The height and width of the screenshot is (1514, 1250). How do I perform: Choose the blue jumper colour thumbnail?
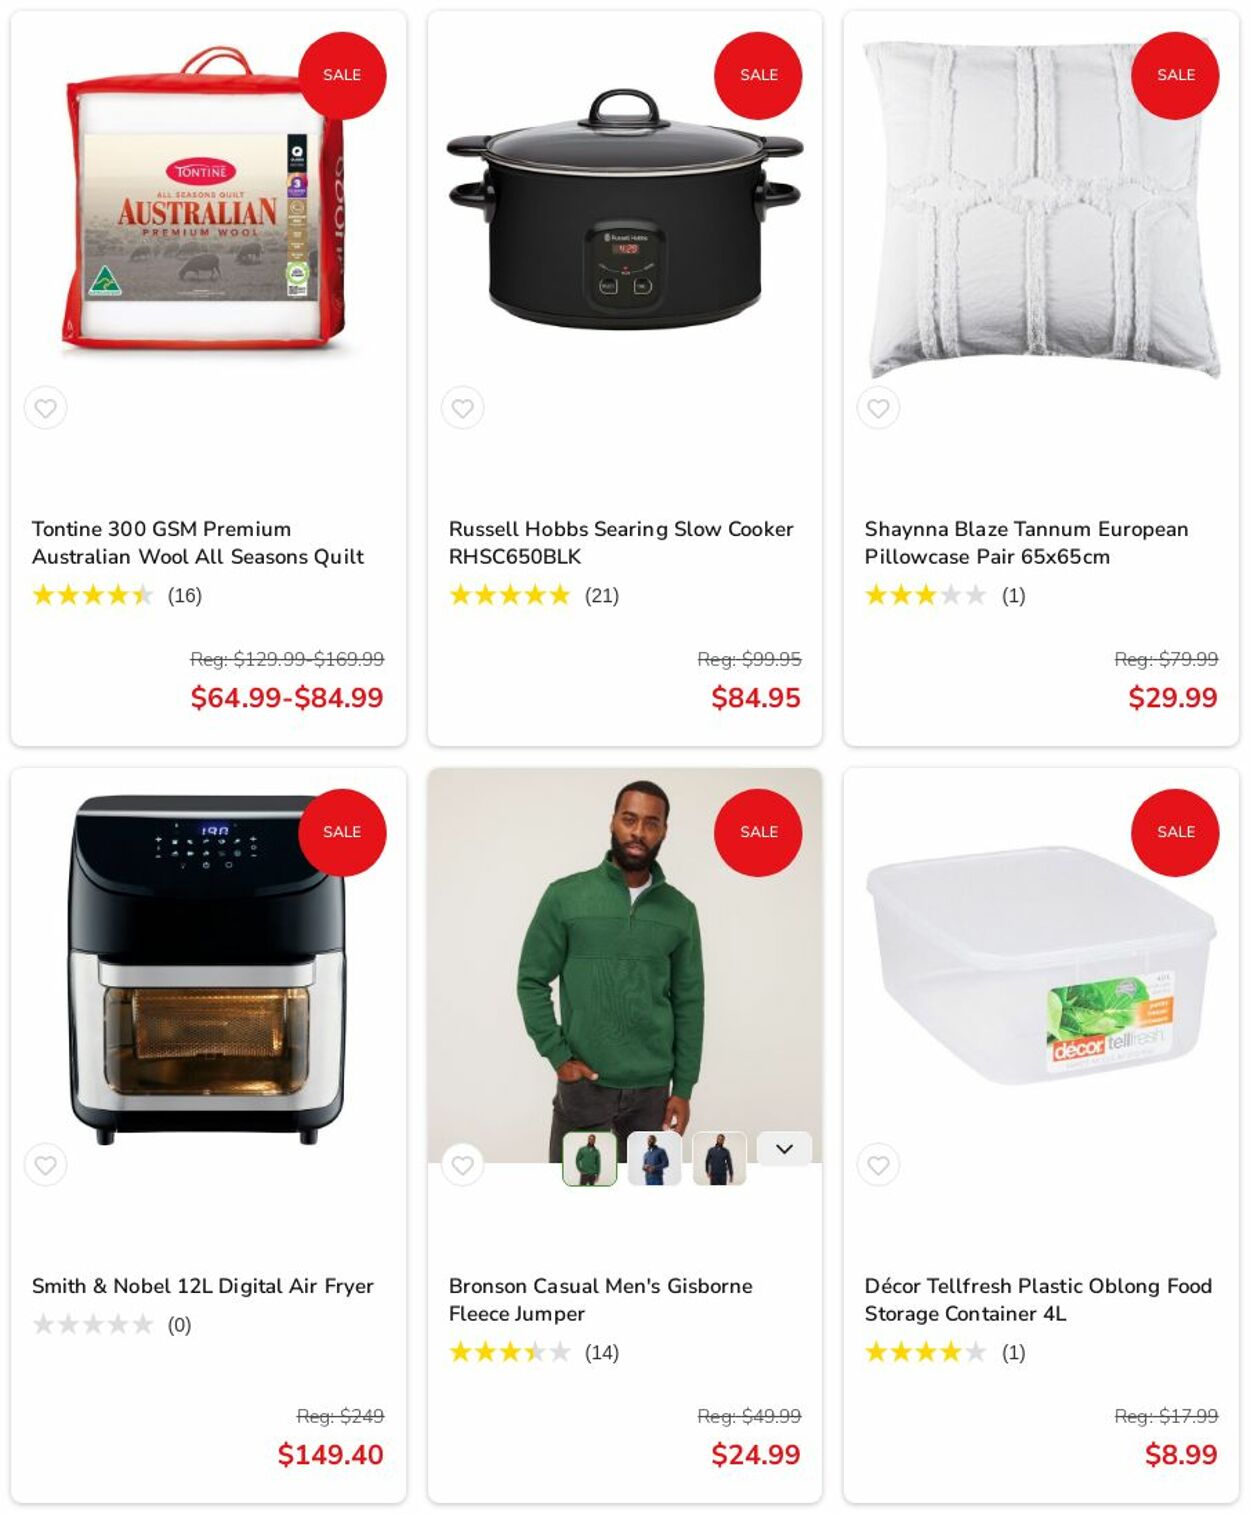(x=654, y=1159)
